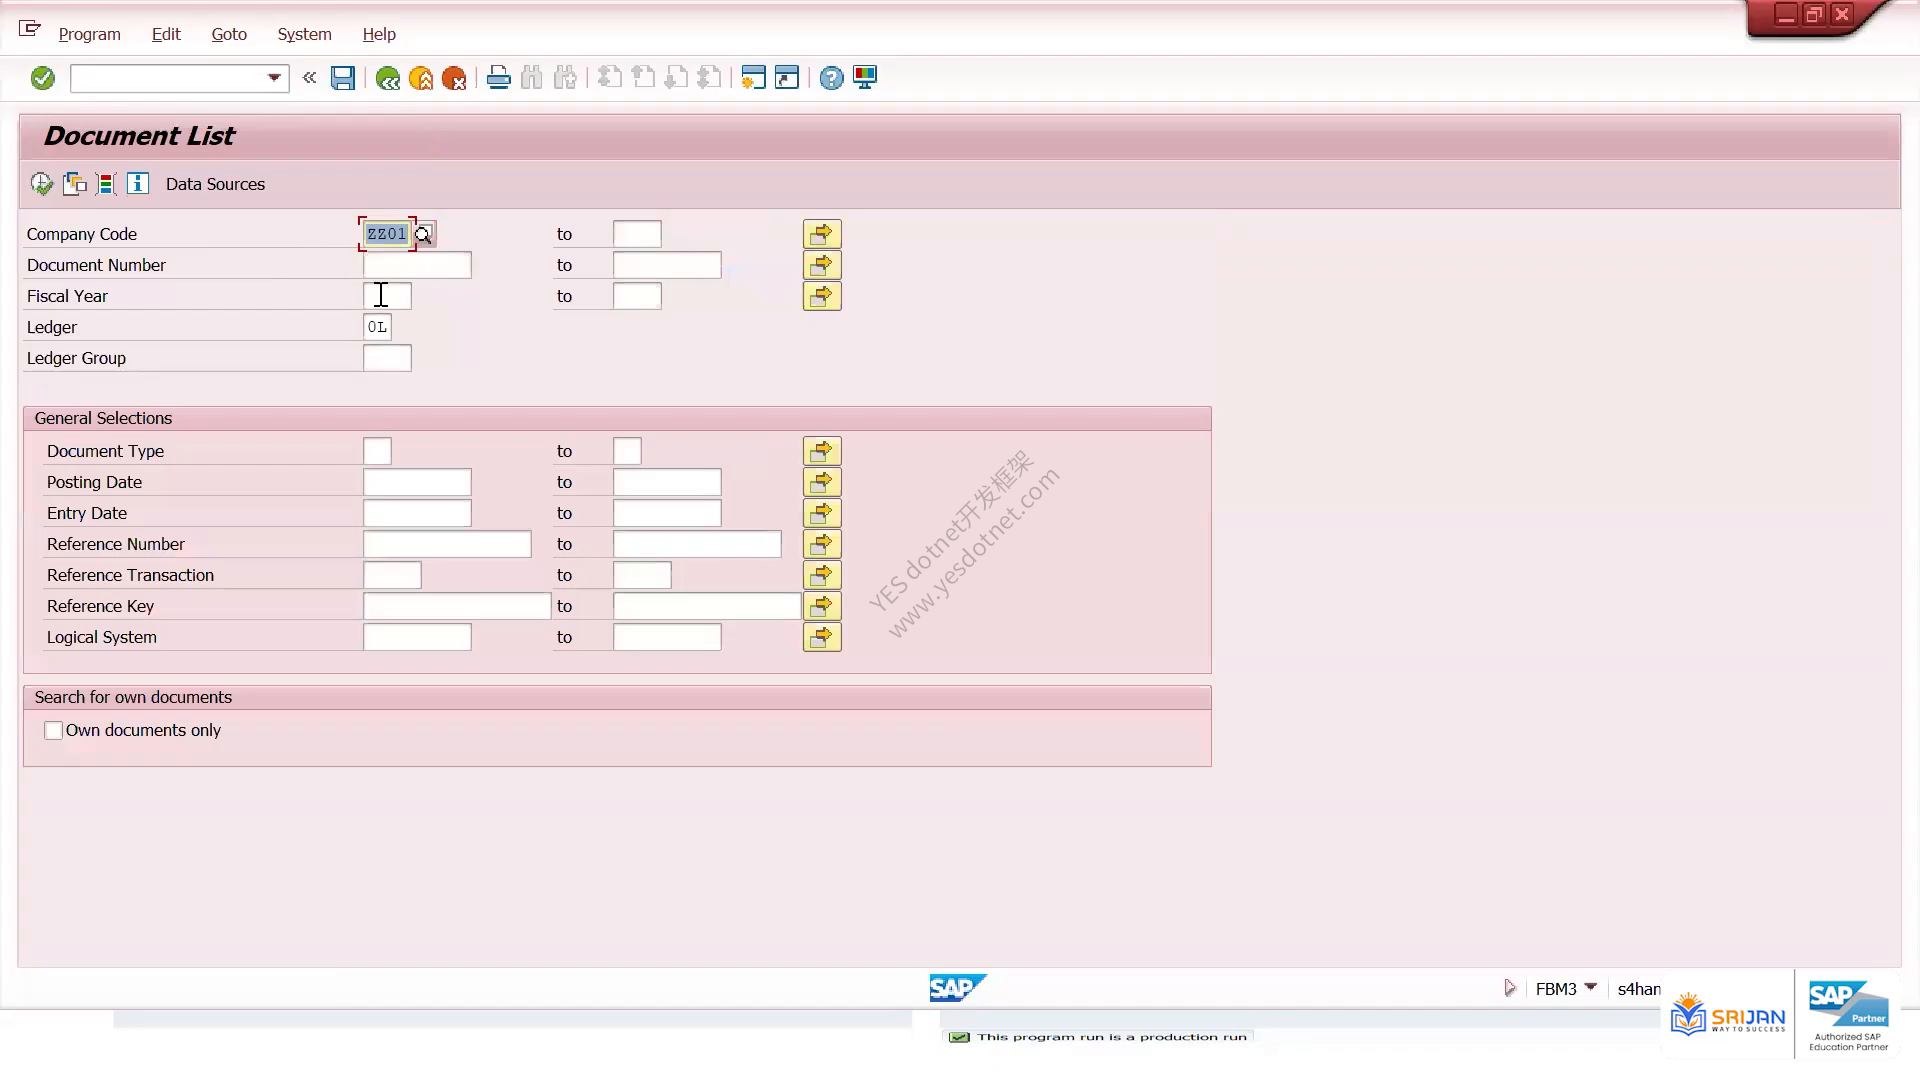
Task: Open Company Code search help lookup
Action: point(424,234)
